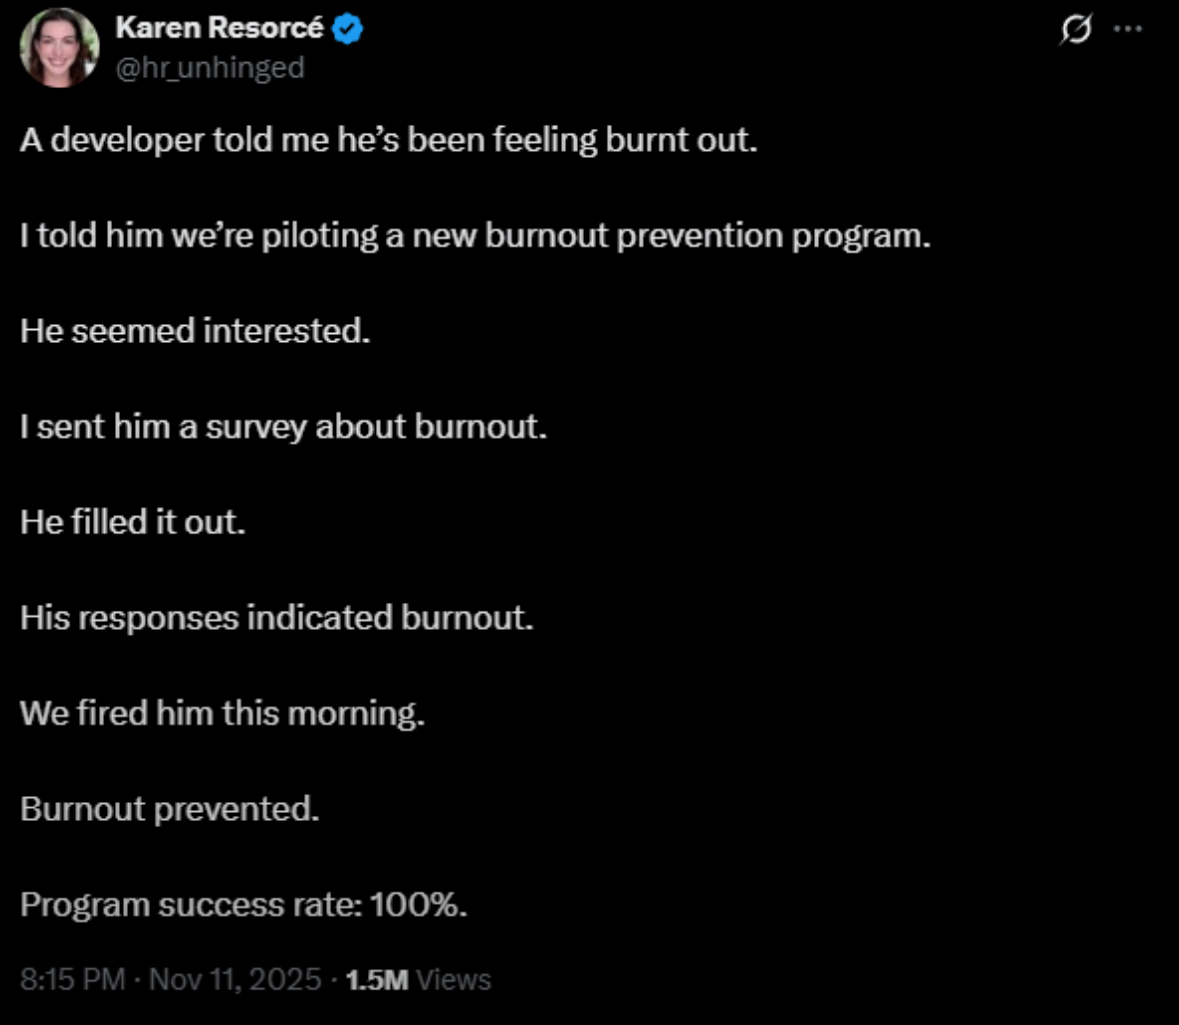This screenshot has width=1179, height=1025.
Task: Click the 100% figure in the tweet
Action: tap(417, 905)
